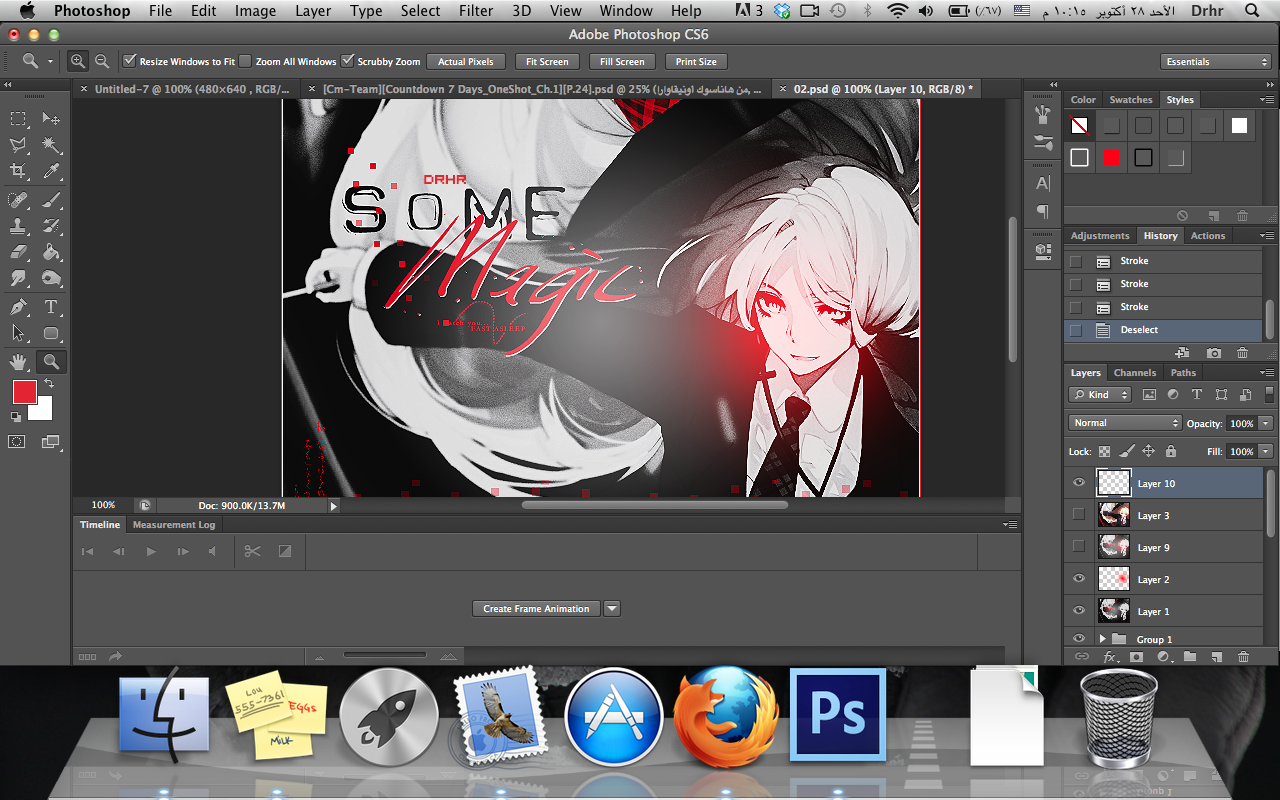
Task: Show Layer 9 visibility
Action: coord(1078,547)
